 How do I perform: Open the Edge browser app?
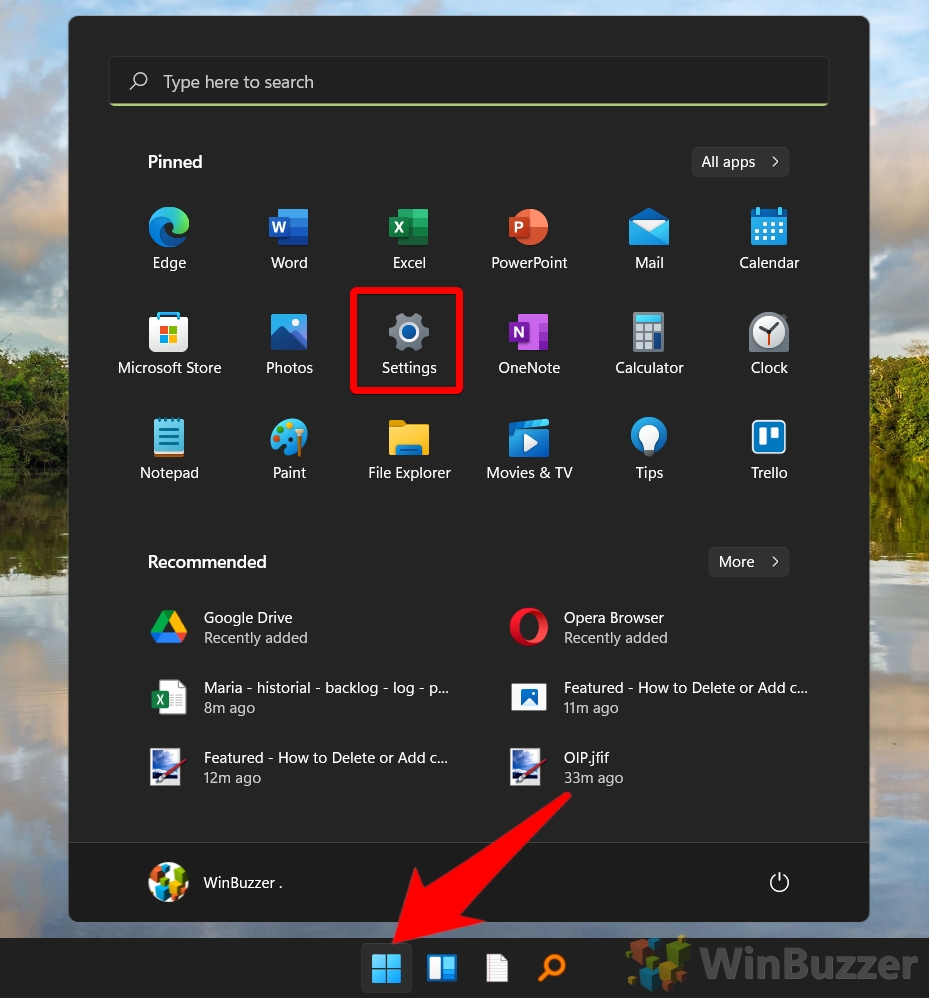pos(169,238)
